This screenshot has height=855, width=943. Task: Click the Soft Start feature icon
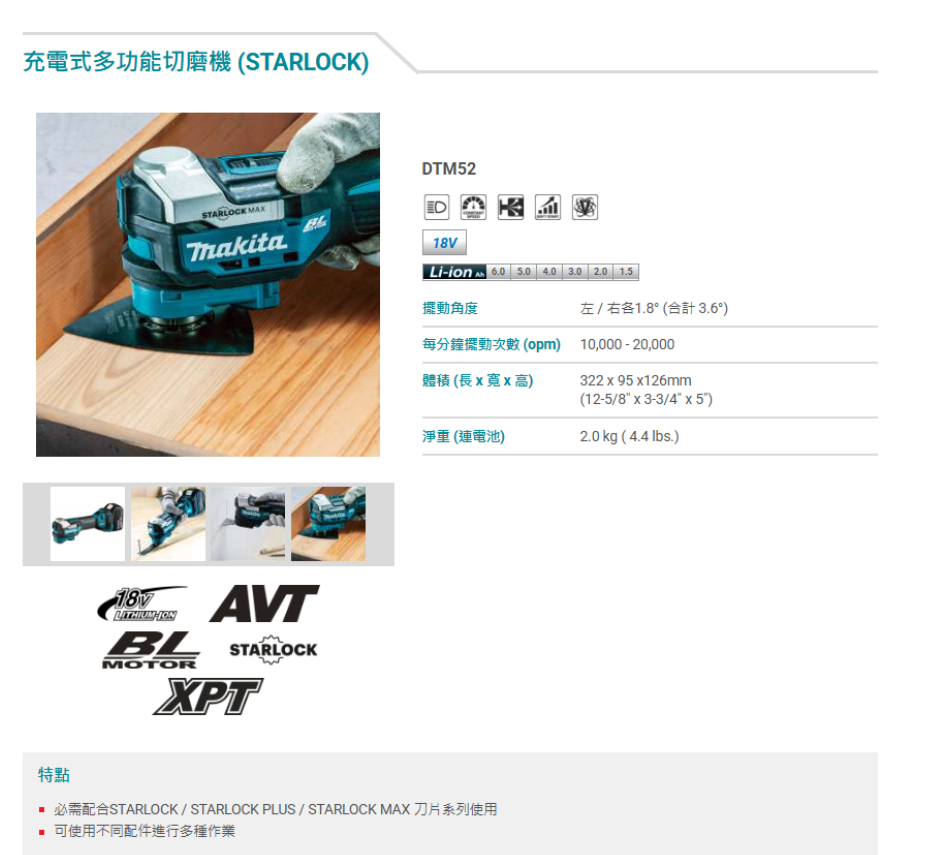(548, 207)
